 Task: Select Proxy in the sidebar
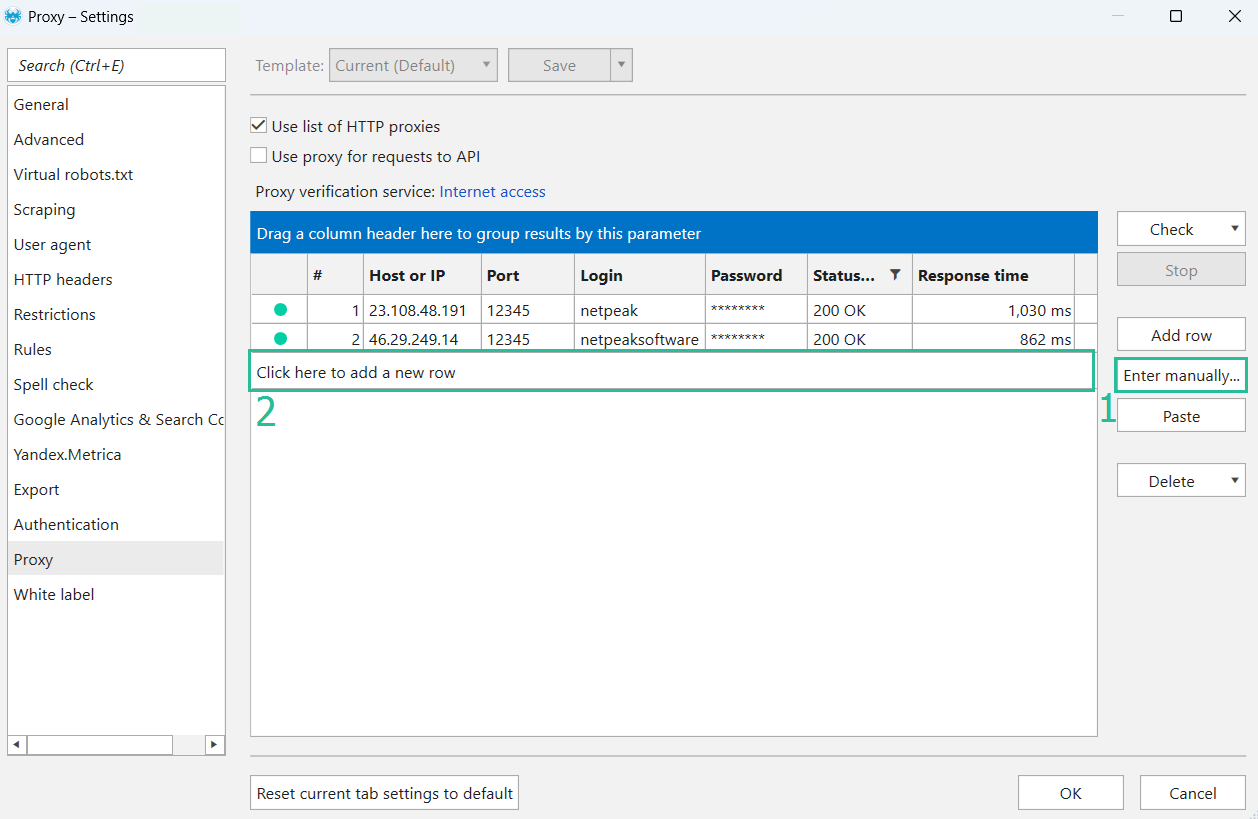click(x=116, y=560)
